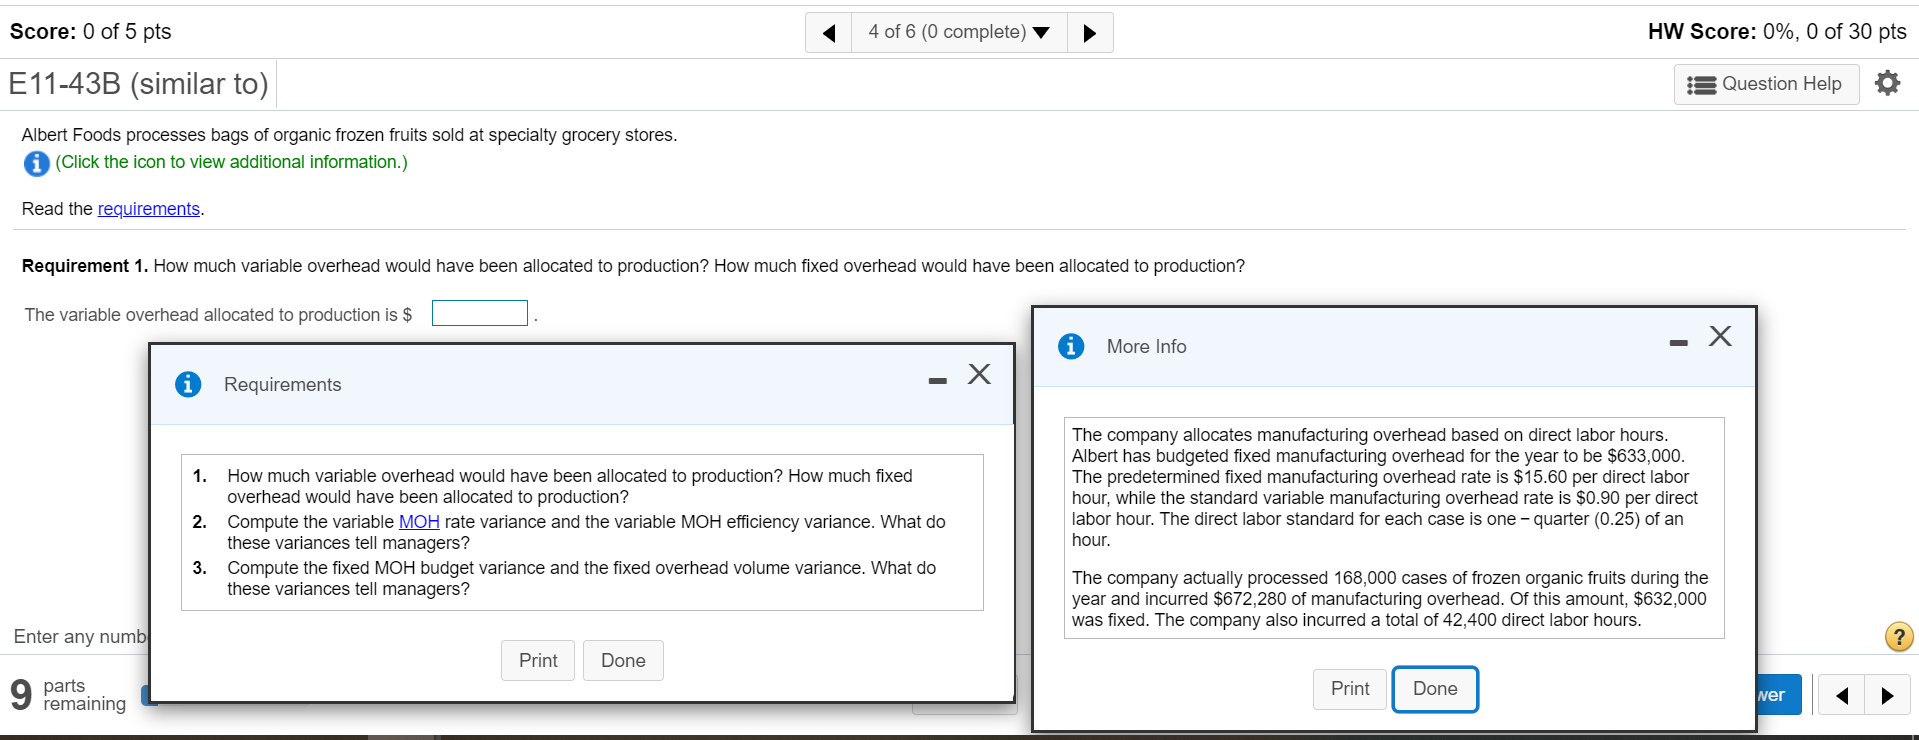Click Print in the Requirements dialog
Screen dimensions: 1919x740
coord(538,660)
